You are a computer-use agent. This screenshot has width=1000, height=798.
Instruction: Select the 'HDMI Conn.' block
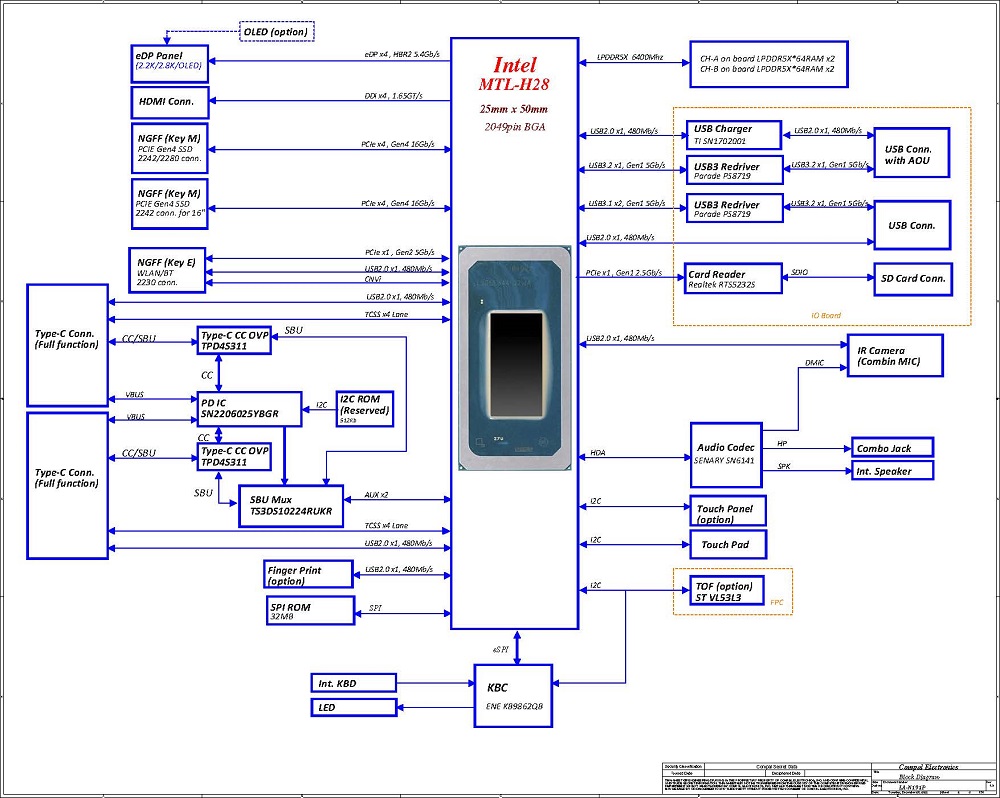[170, 102]
